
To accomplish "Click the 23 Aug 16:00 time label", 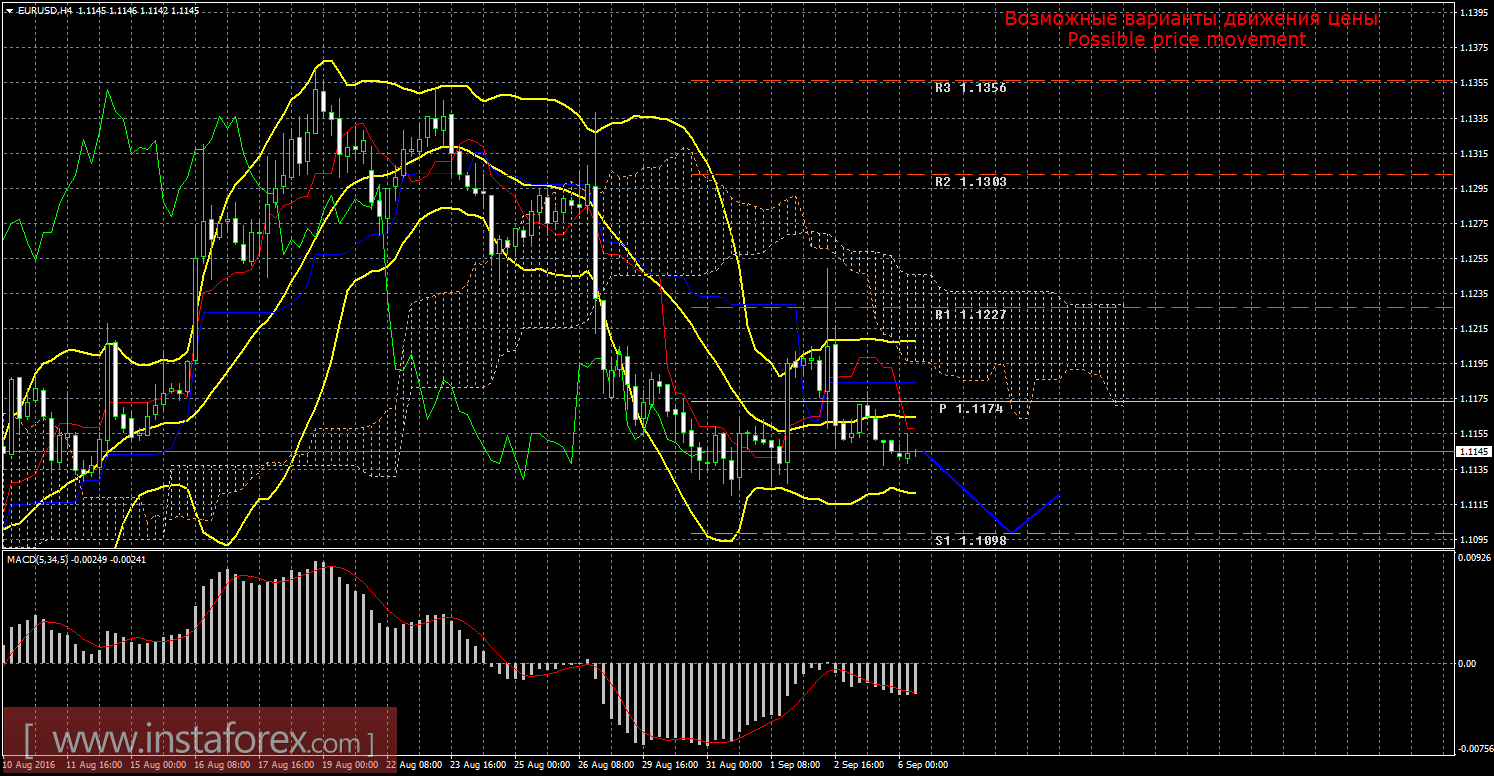I will 478,765.
